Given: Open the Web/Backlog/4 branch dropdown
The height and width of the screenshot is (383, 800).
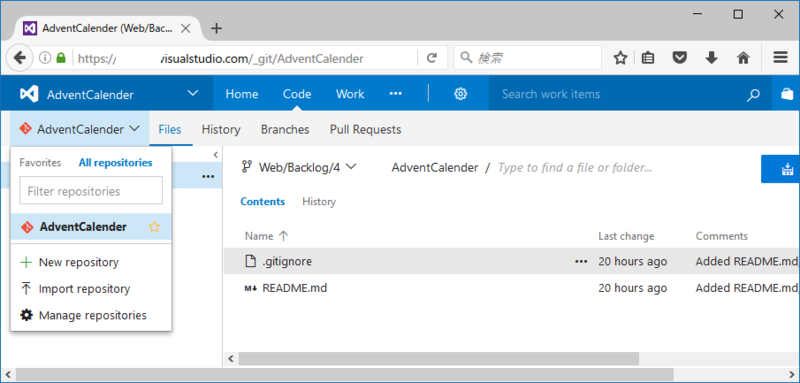Looking at the screenshot, I should [x=299, y=167].
